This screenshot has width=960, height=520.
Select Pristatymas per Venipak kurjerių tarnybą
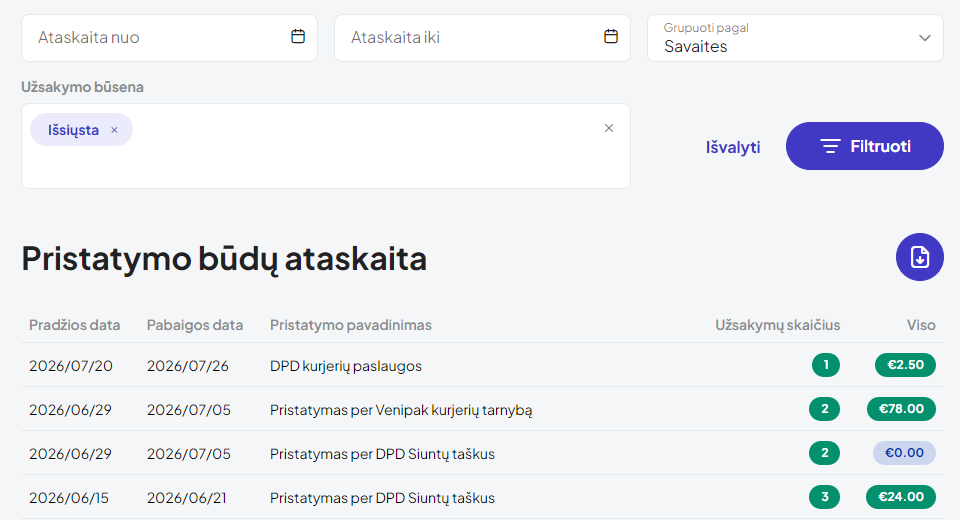401,410
